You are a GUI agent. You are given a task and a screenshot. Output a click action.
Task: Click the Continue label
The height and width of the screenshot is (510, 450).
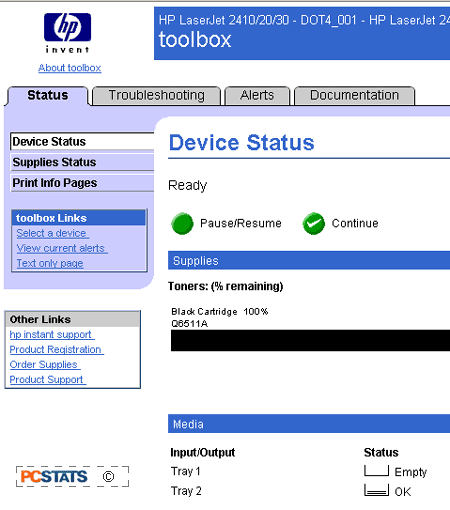tap(355, 223)
